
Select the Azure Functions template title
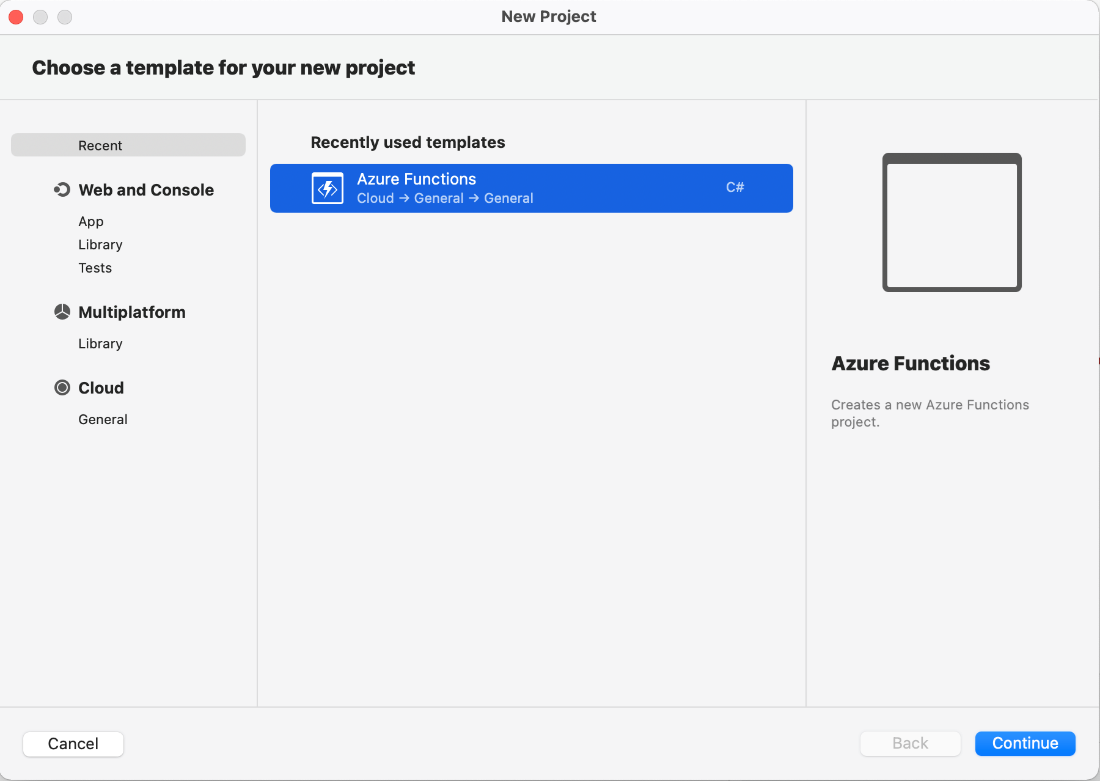pos(417,179)
